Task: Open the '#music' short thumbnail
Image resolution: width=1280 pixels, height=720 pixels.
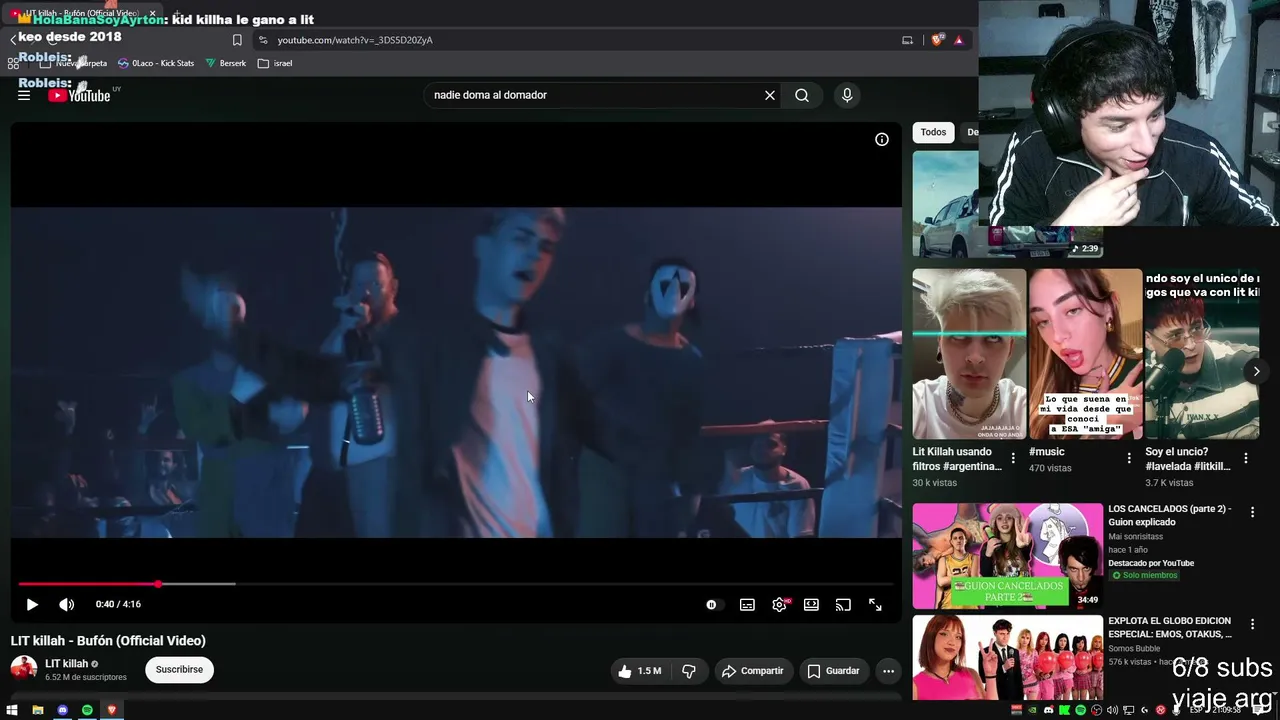Action: tap(1085, 354)
